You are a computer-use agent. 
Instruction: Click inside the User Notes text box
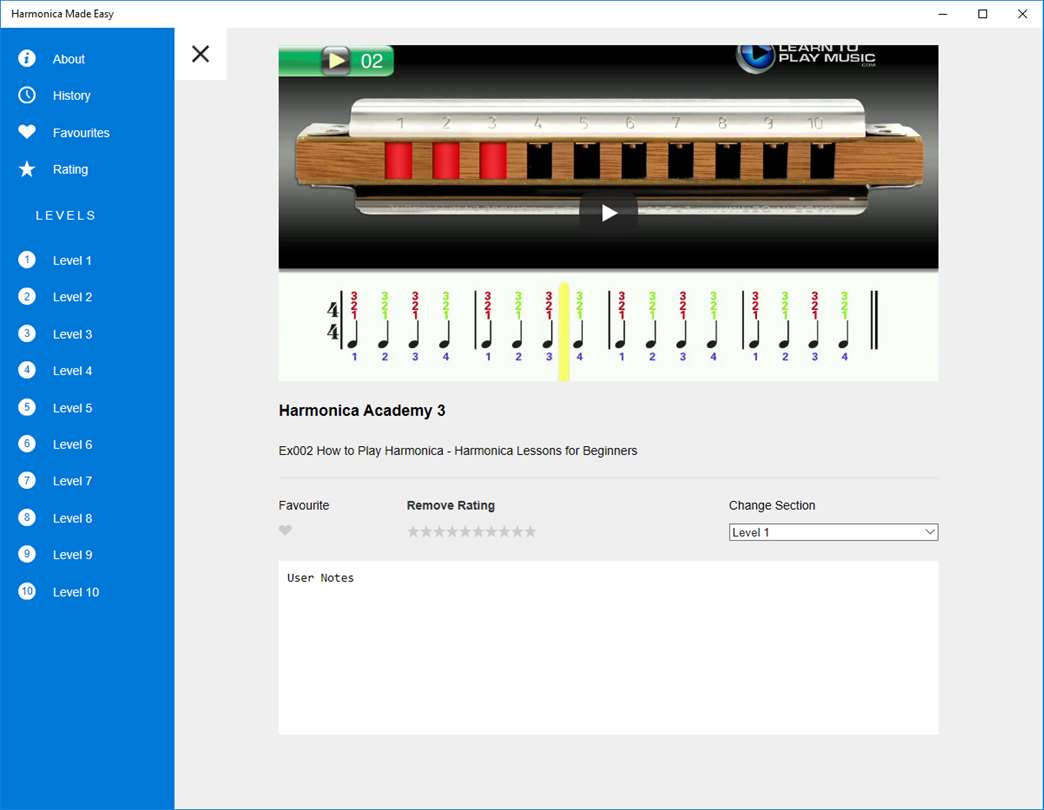point(609,648)
